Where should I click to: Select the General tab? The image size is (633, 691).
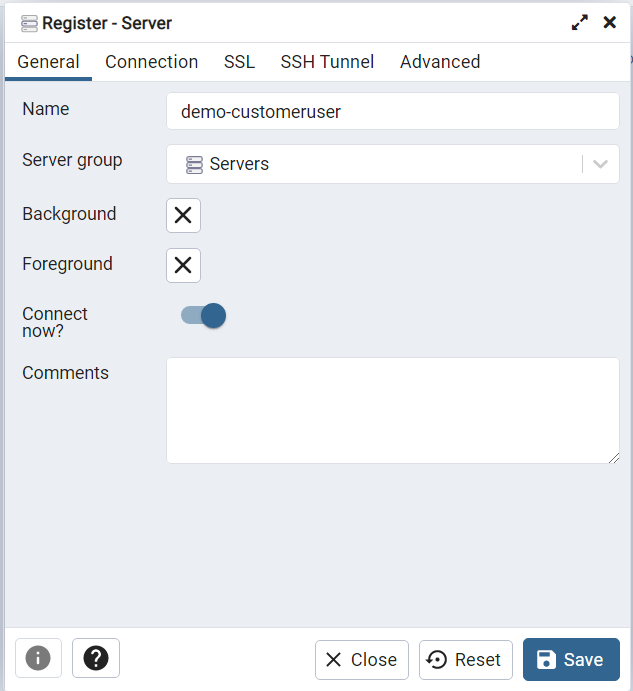(48, 62)
